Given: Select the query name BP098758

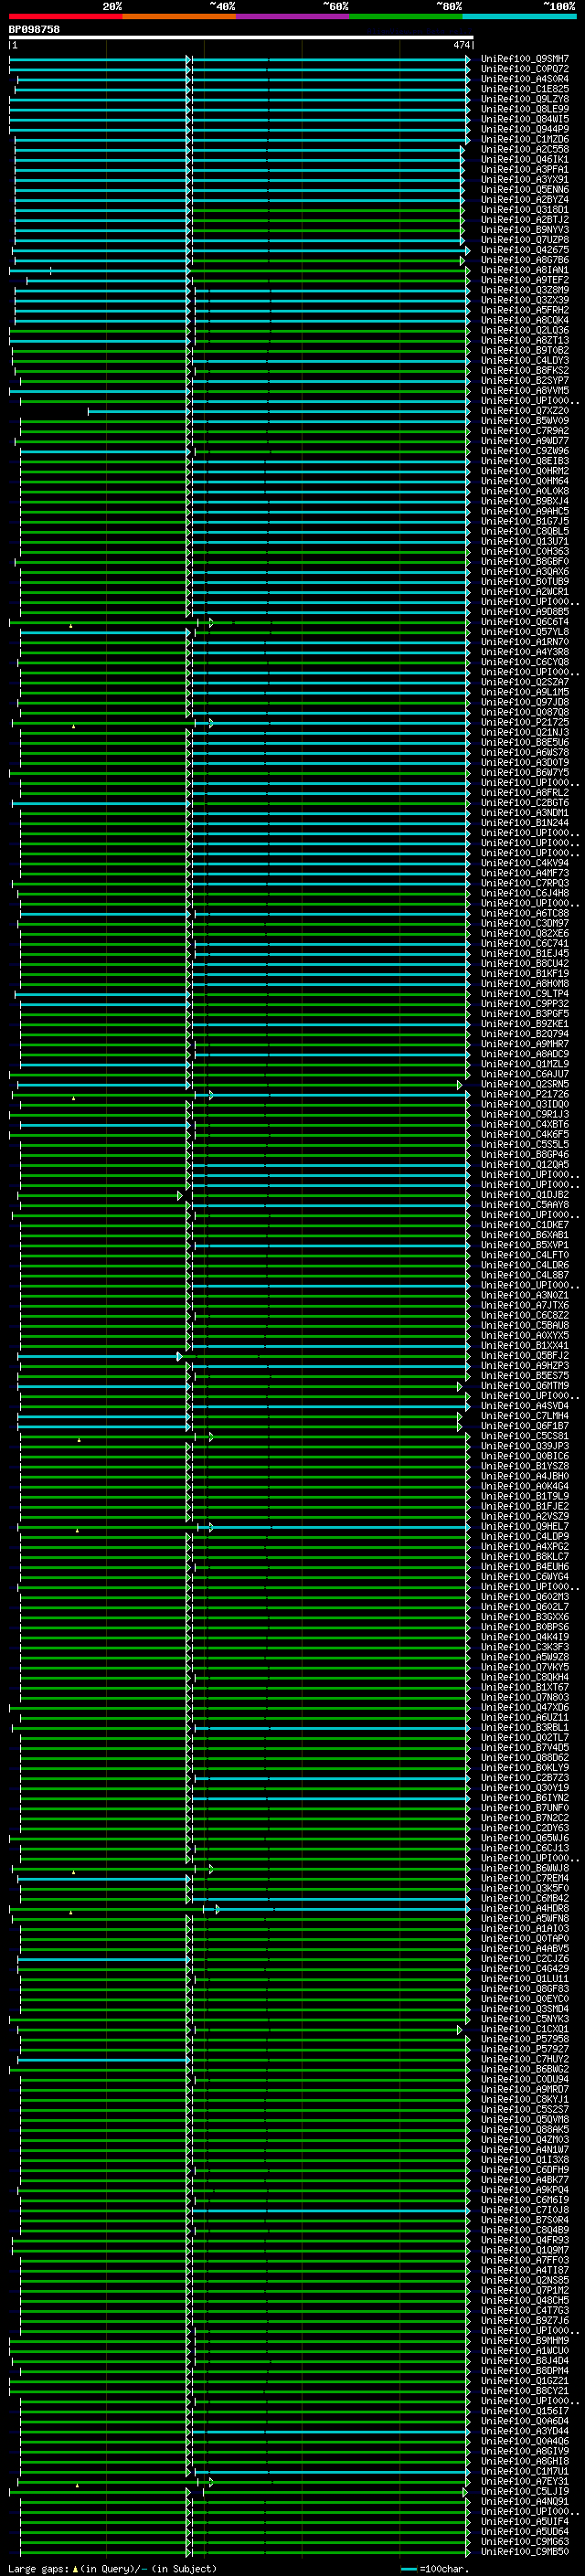Looking at the screenshot, I should pos(34,29).
